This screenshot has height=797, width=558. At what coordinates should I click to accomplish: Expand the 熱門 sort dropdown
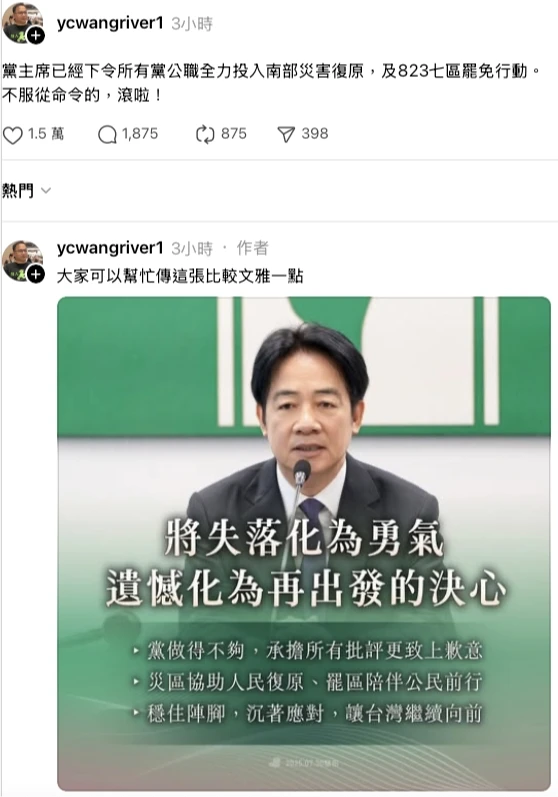click(x=26, y=191)
